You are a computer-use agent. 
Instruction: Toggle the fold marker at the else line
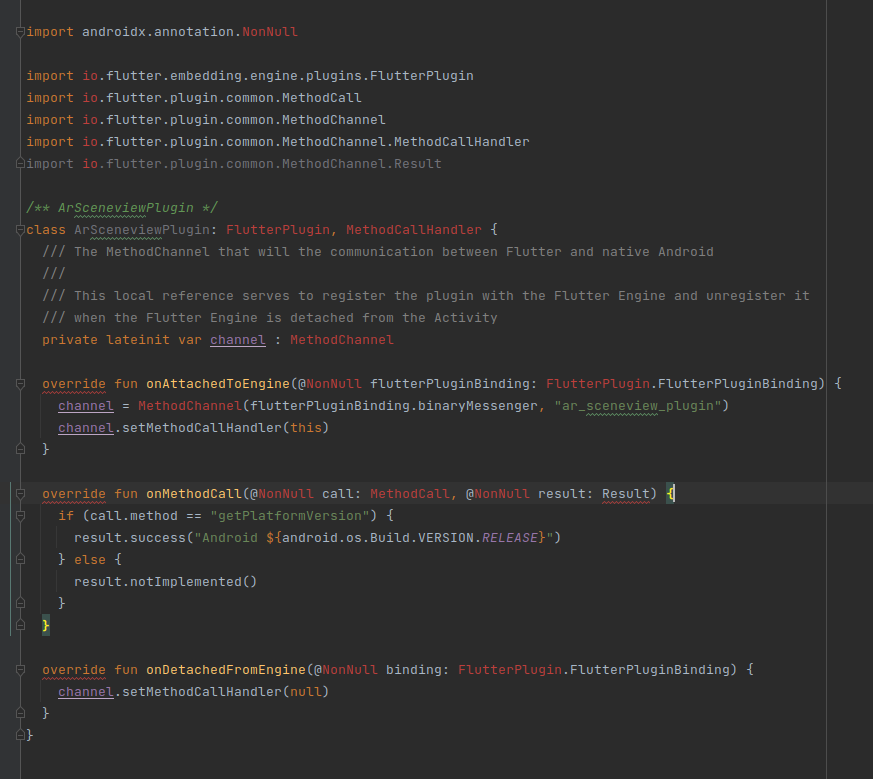(x=20, y=559)
